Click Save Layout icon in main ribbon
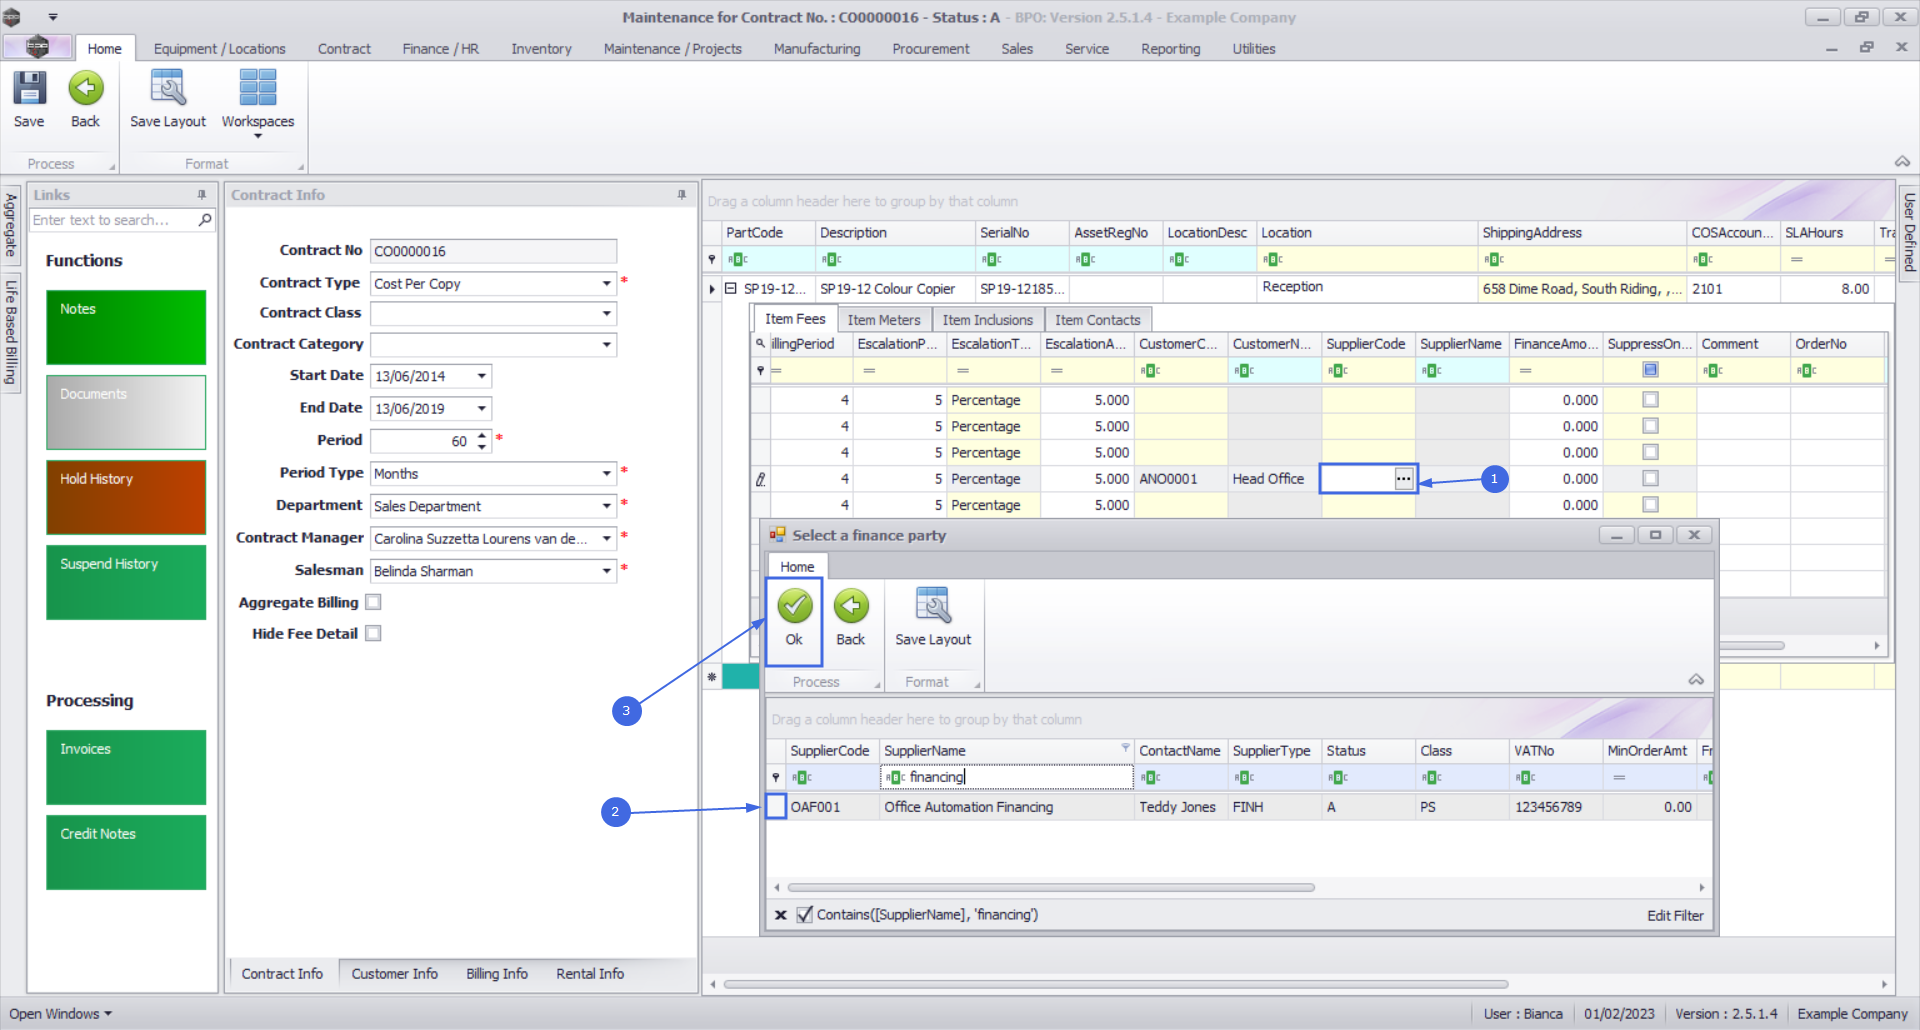This screenshot has height=1030, width=1920. (x=167, y=89)
